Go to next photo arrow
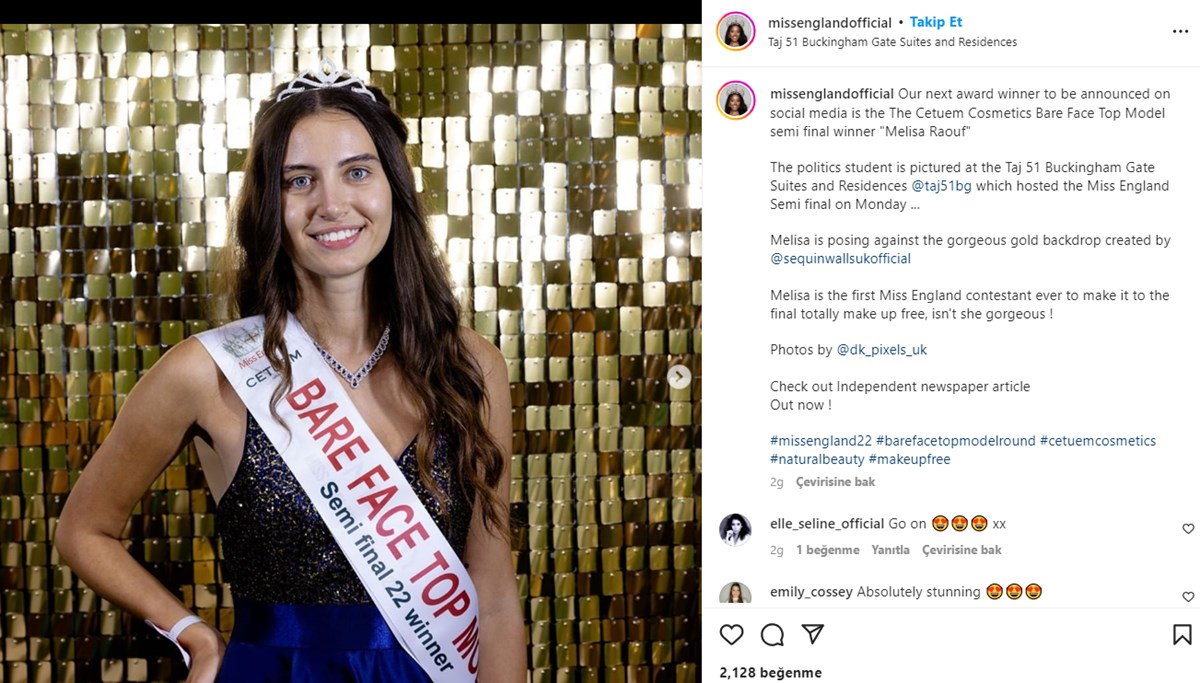This screenshot has height=683, width=1200. [x=679, y=377]
